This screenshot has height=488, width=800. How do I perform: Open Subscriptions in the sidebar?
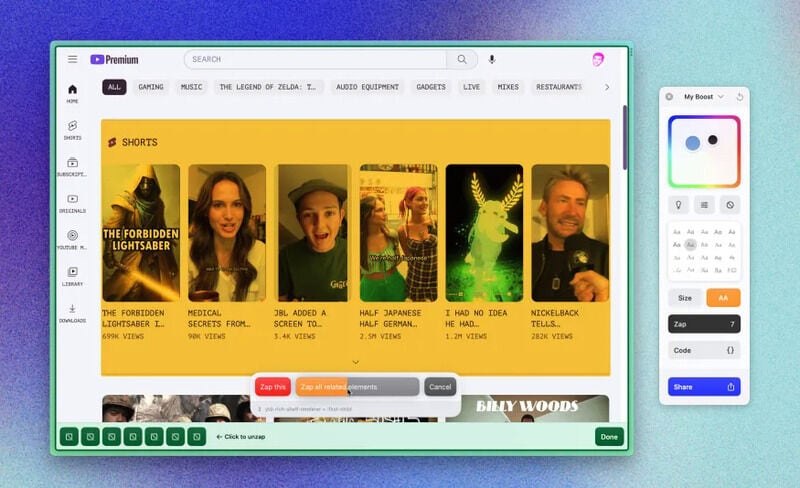[x=72, y=166]
